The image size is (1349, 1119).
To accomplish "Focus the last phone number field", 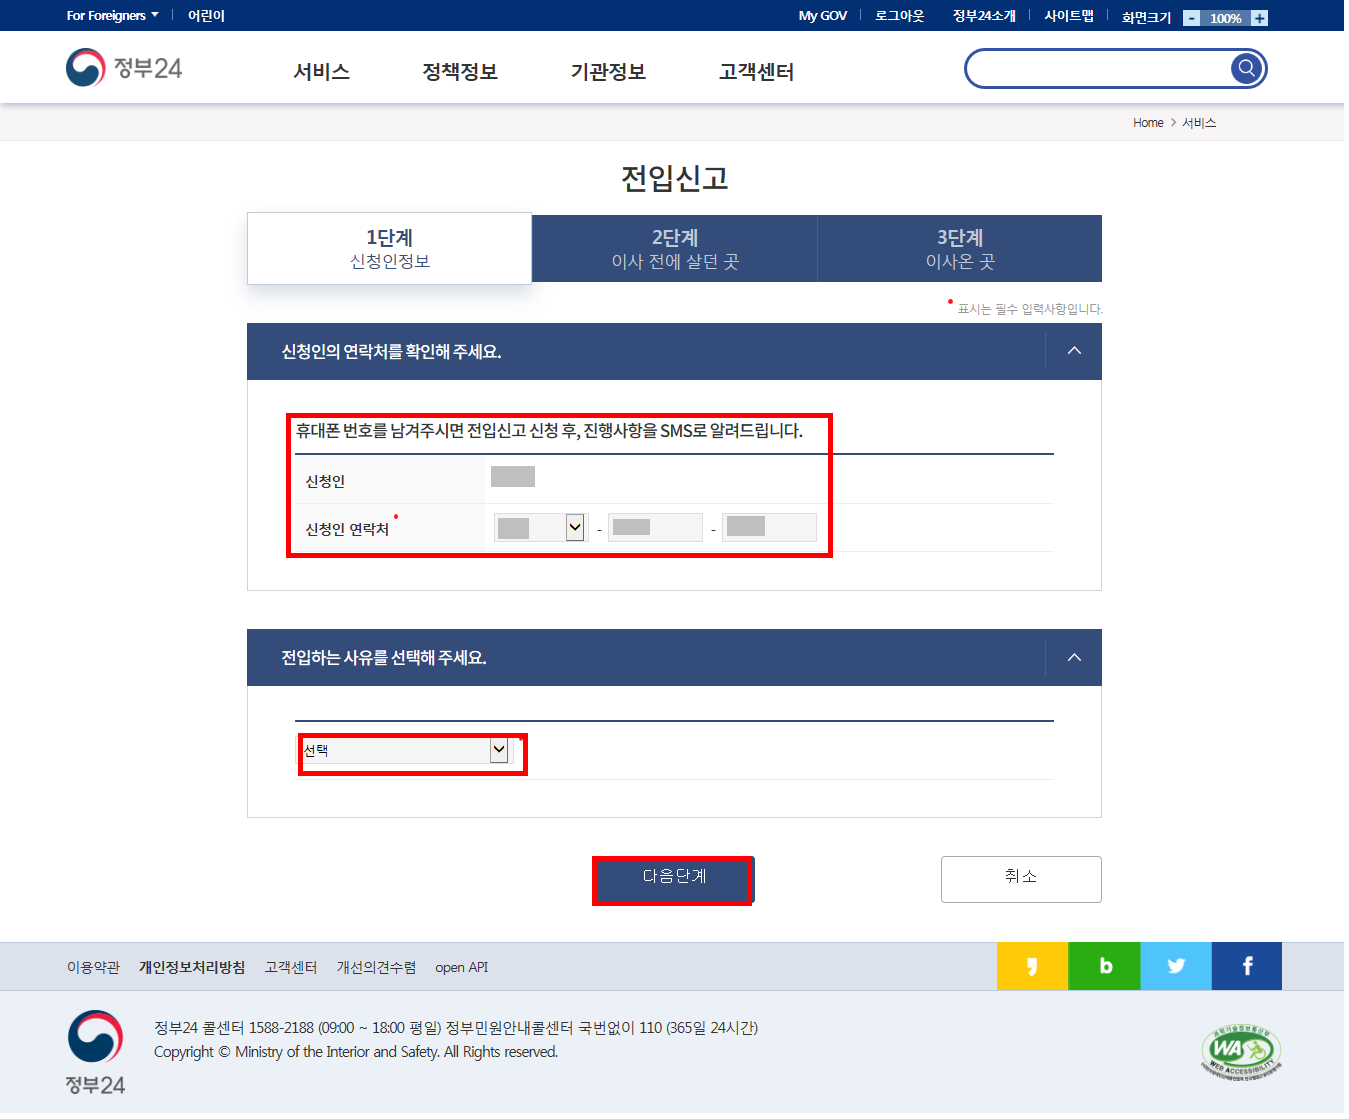I will [x=769, y=527].
